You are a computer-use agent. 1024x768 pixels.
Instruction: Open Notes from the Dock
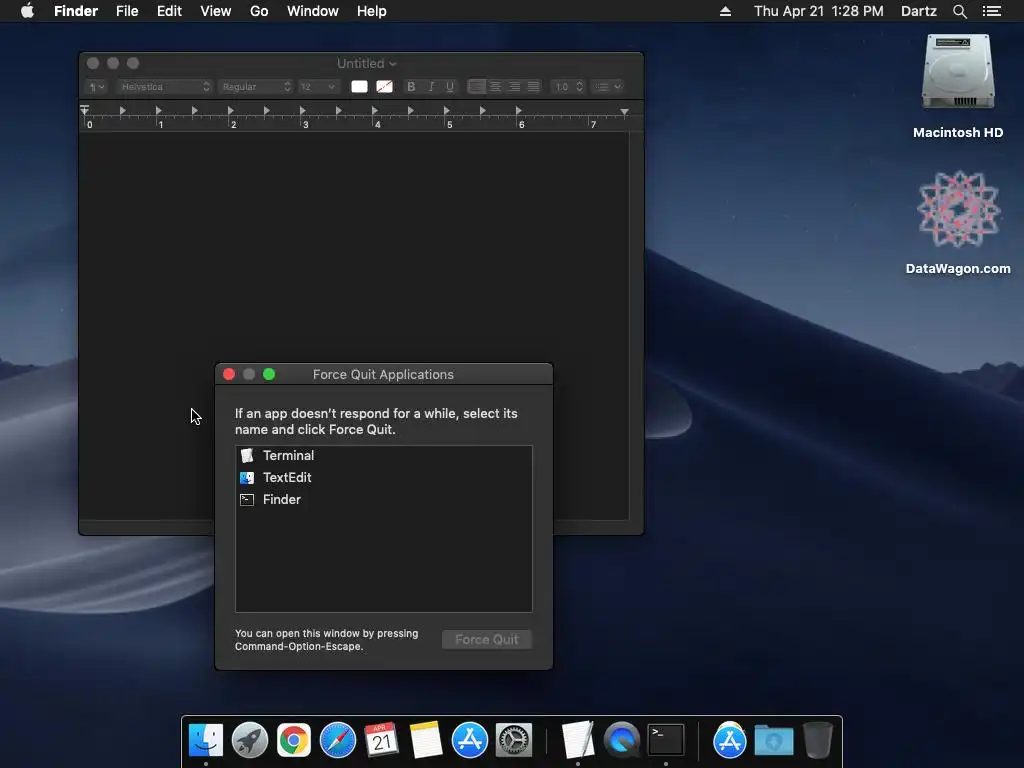426,741
